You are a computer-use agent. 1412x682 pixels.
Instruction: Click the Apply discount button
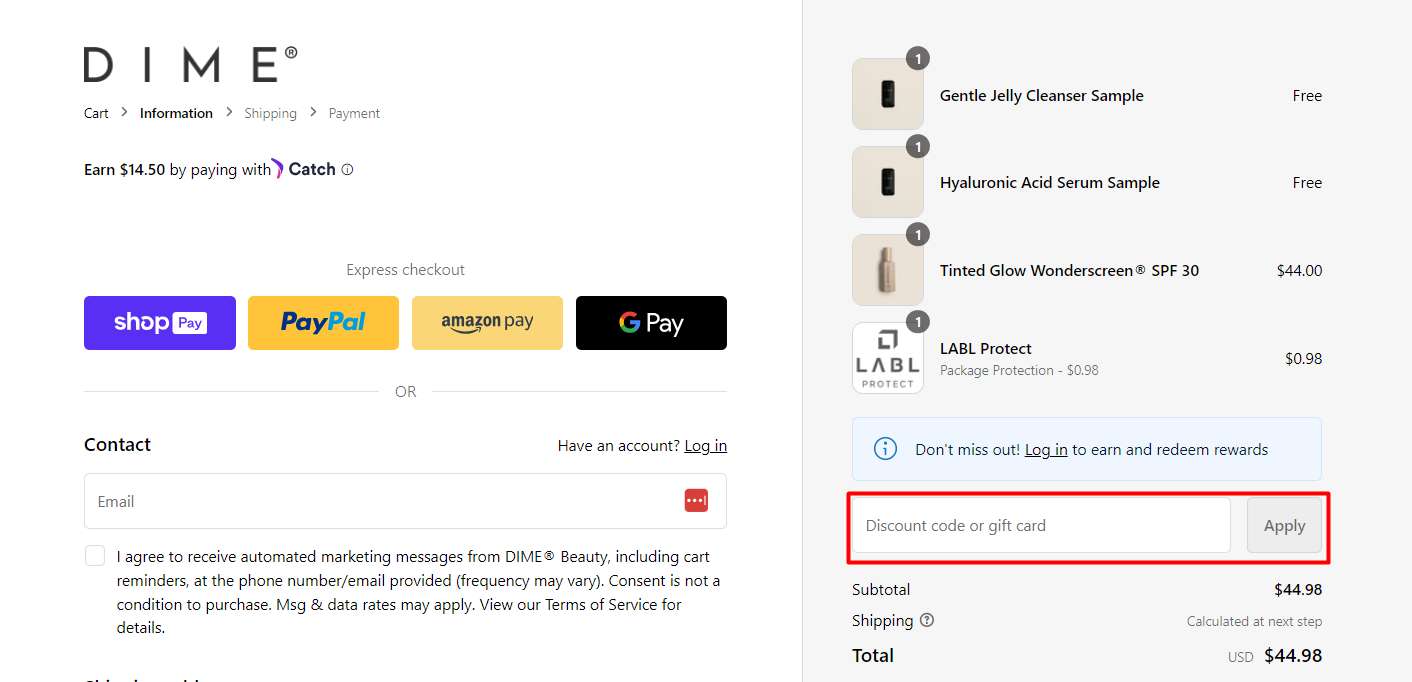tap(1284, 525)
